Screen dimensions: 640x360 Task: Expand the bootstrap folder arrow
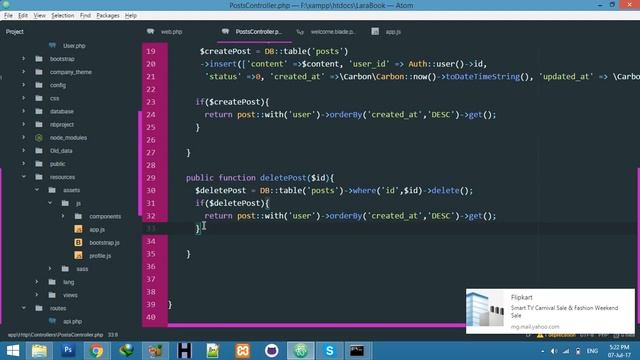(x=23, y=59)
